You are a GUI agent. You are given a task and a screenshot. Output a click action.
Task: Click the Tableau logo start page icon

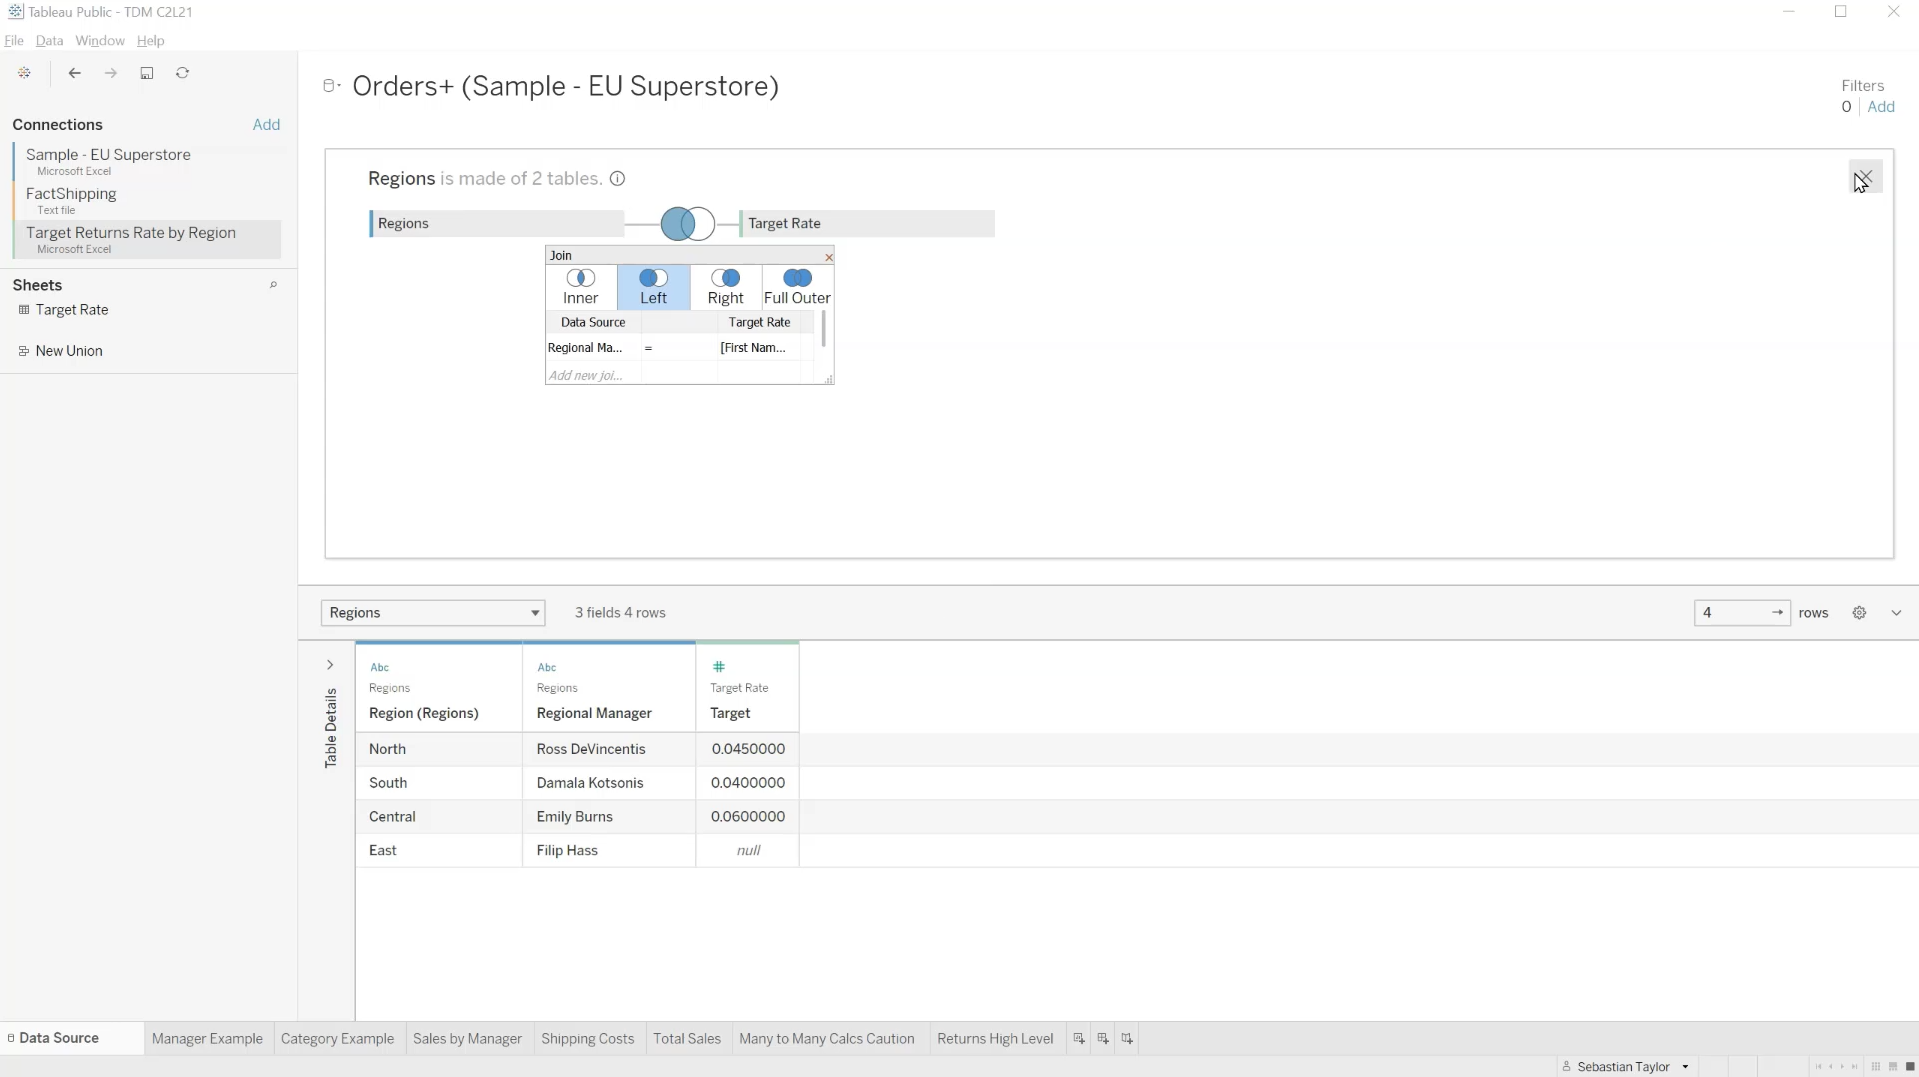[24, 73]
